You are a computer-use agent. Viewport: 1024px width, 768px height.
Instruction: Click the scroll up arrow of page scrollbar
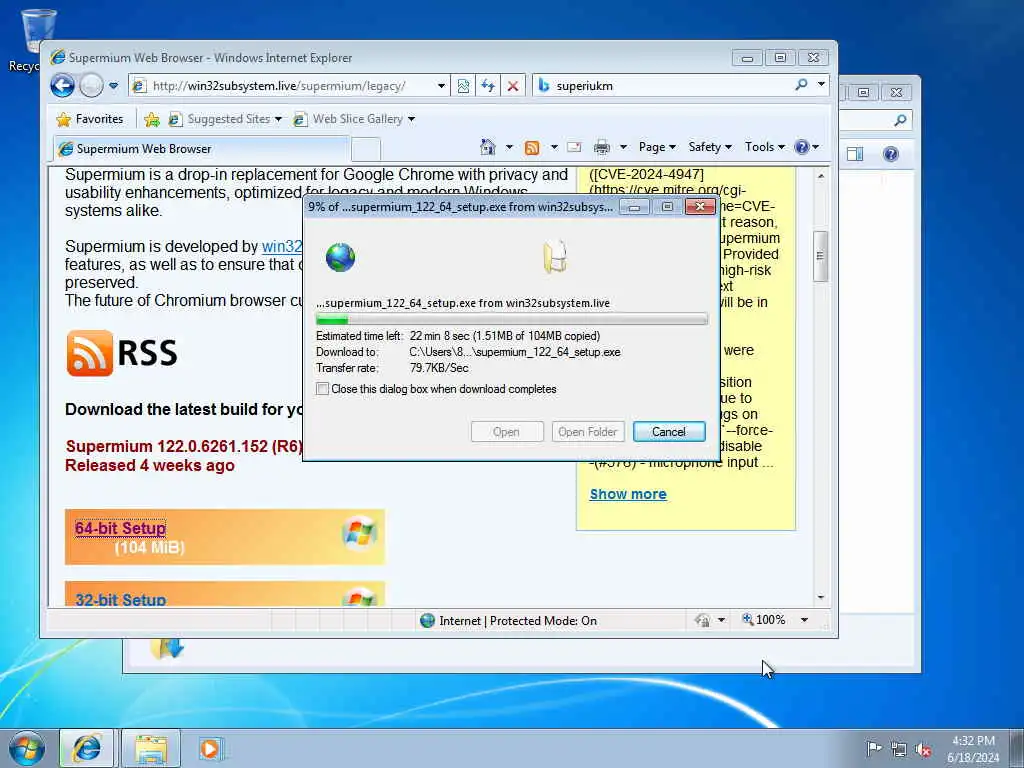coord(820,176)
